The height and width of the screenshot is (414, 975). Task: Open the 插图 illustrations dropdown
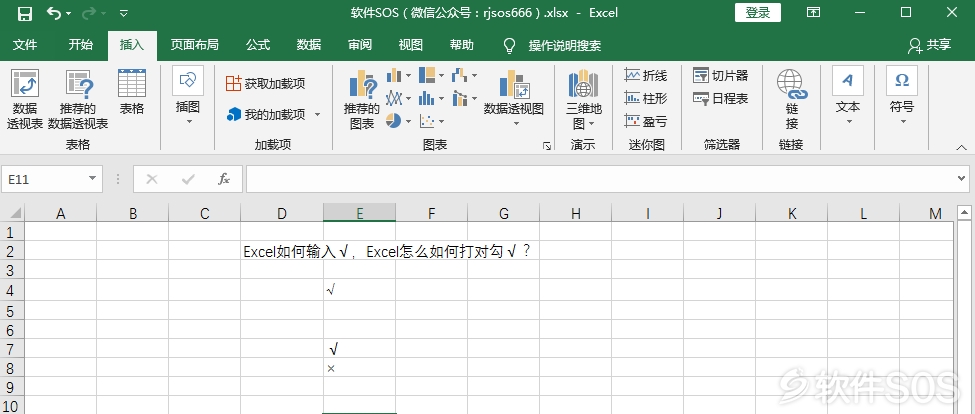pos(188,96)
